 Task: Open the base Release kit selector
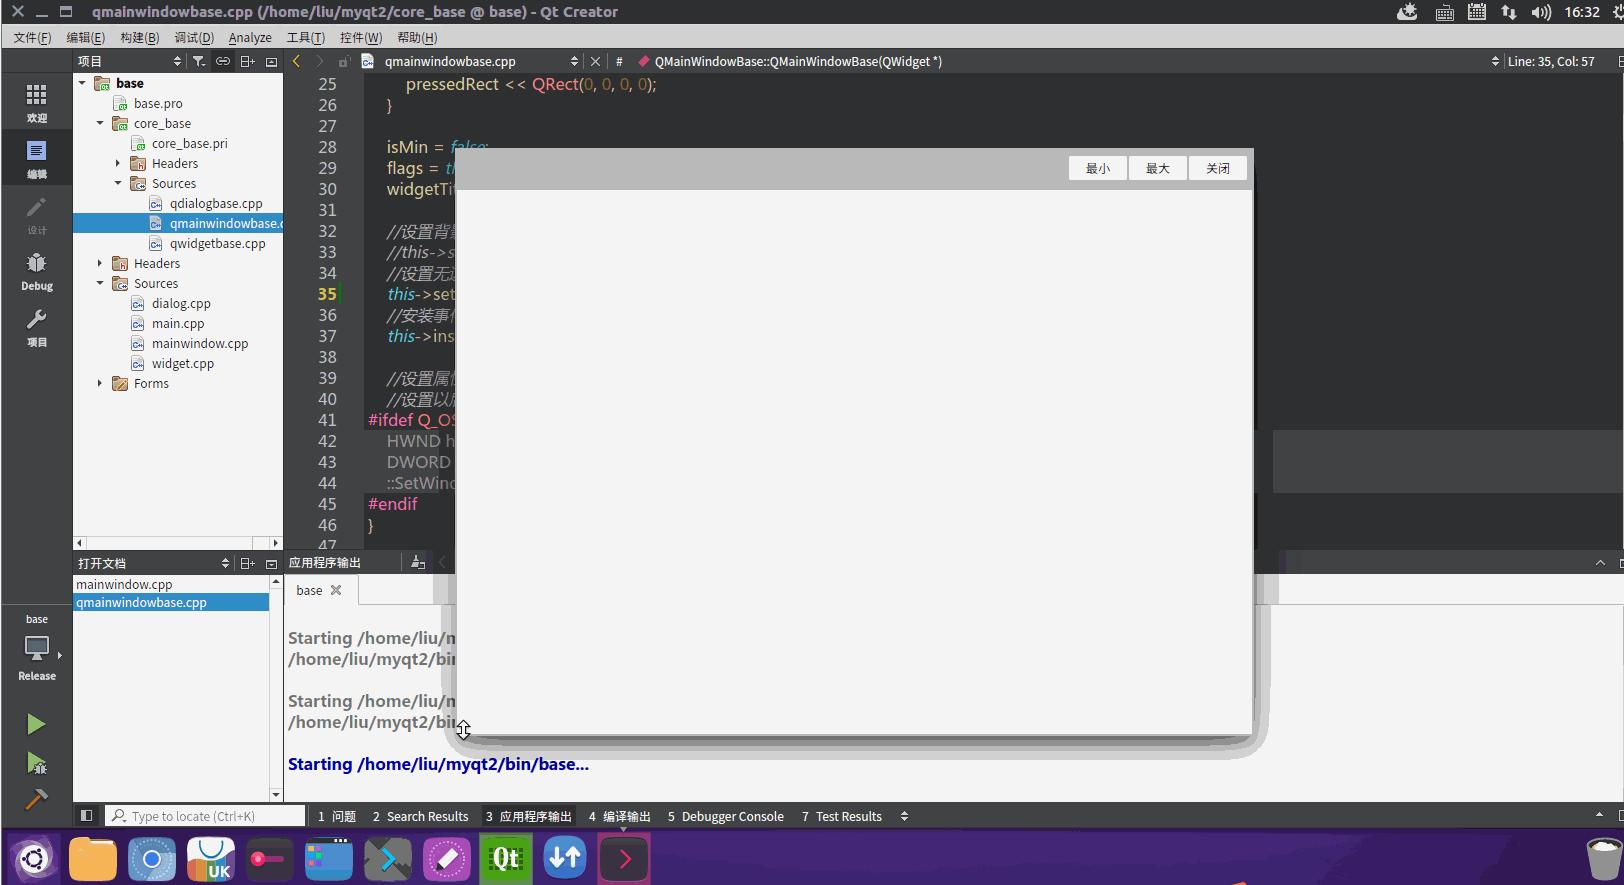pyautogui.click(x=36, y=648)
